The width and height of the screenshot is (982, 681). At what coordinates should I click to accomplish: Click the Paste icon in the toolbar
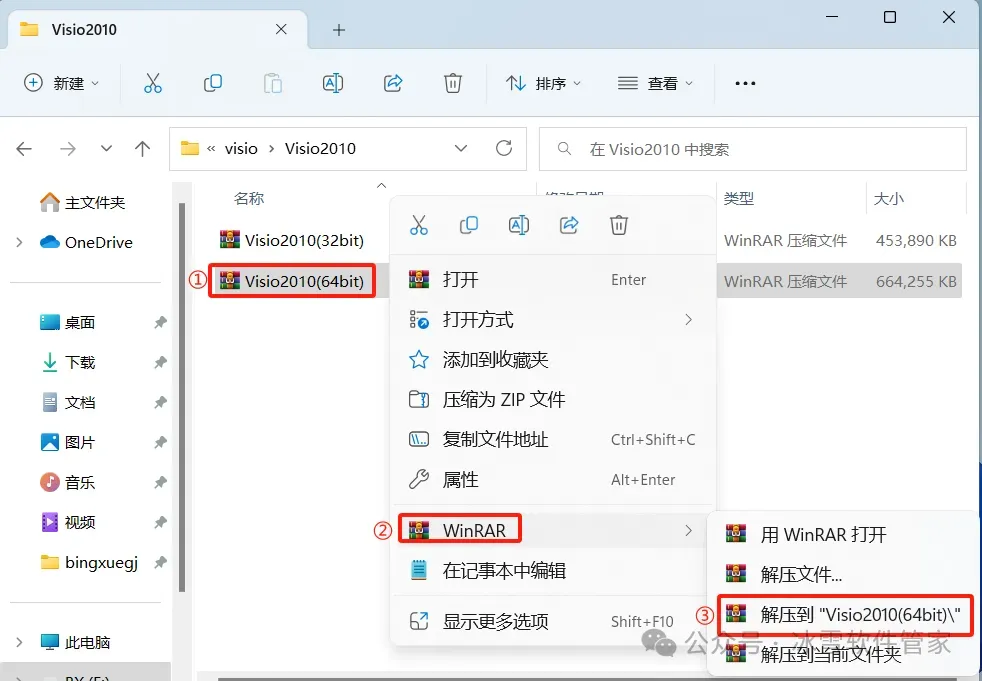click(x=272, y=83)
